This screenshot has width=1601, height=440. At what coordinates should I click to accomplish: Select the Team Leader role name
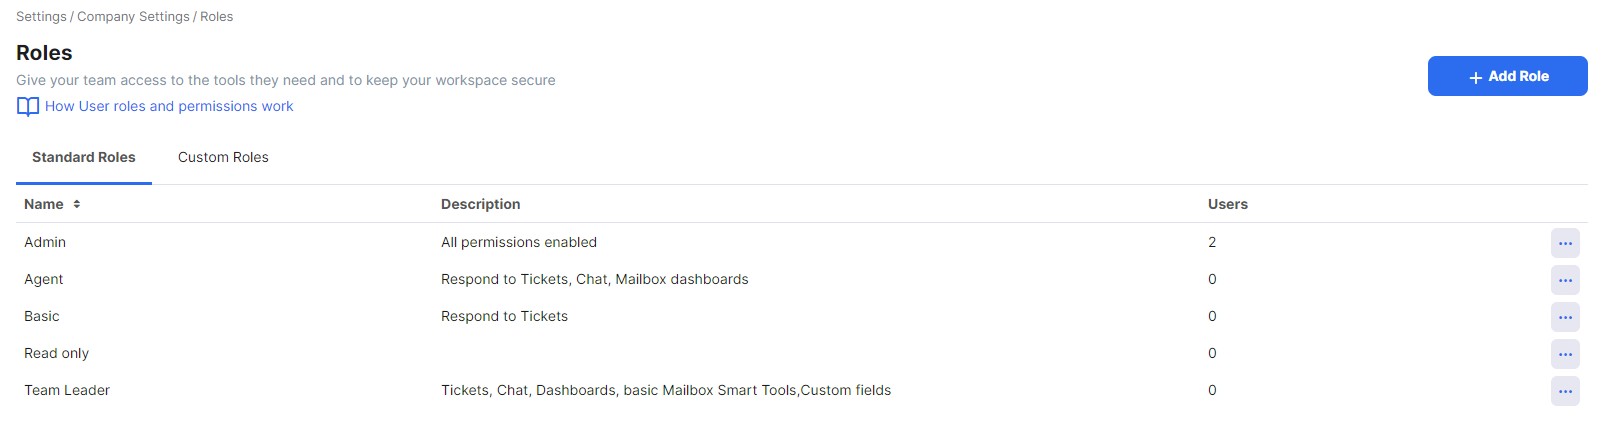click(67, 390)
